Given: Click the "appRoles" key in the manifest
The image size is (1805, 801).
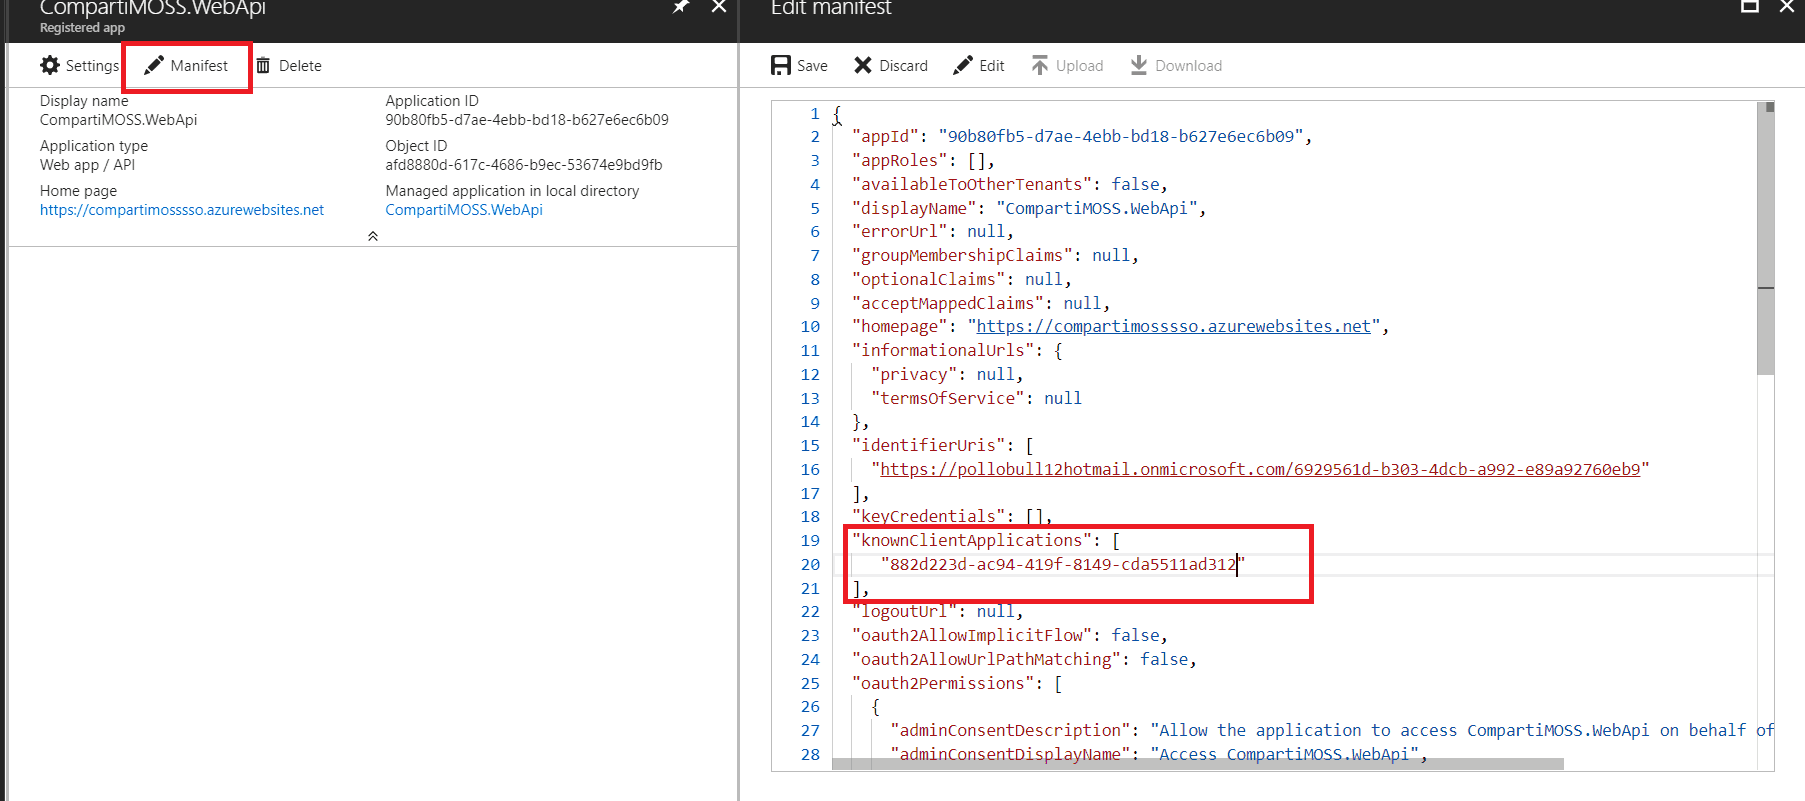Looking at the screenshot, I should (x=900, y=161).
